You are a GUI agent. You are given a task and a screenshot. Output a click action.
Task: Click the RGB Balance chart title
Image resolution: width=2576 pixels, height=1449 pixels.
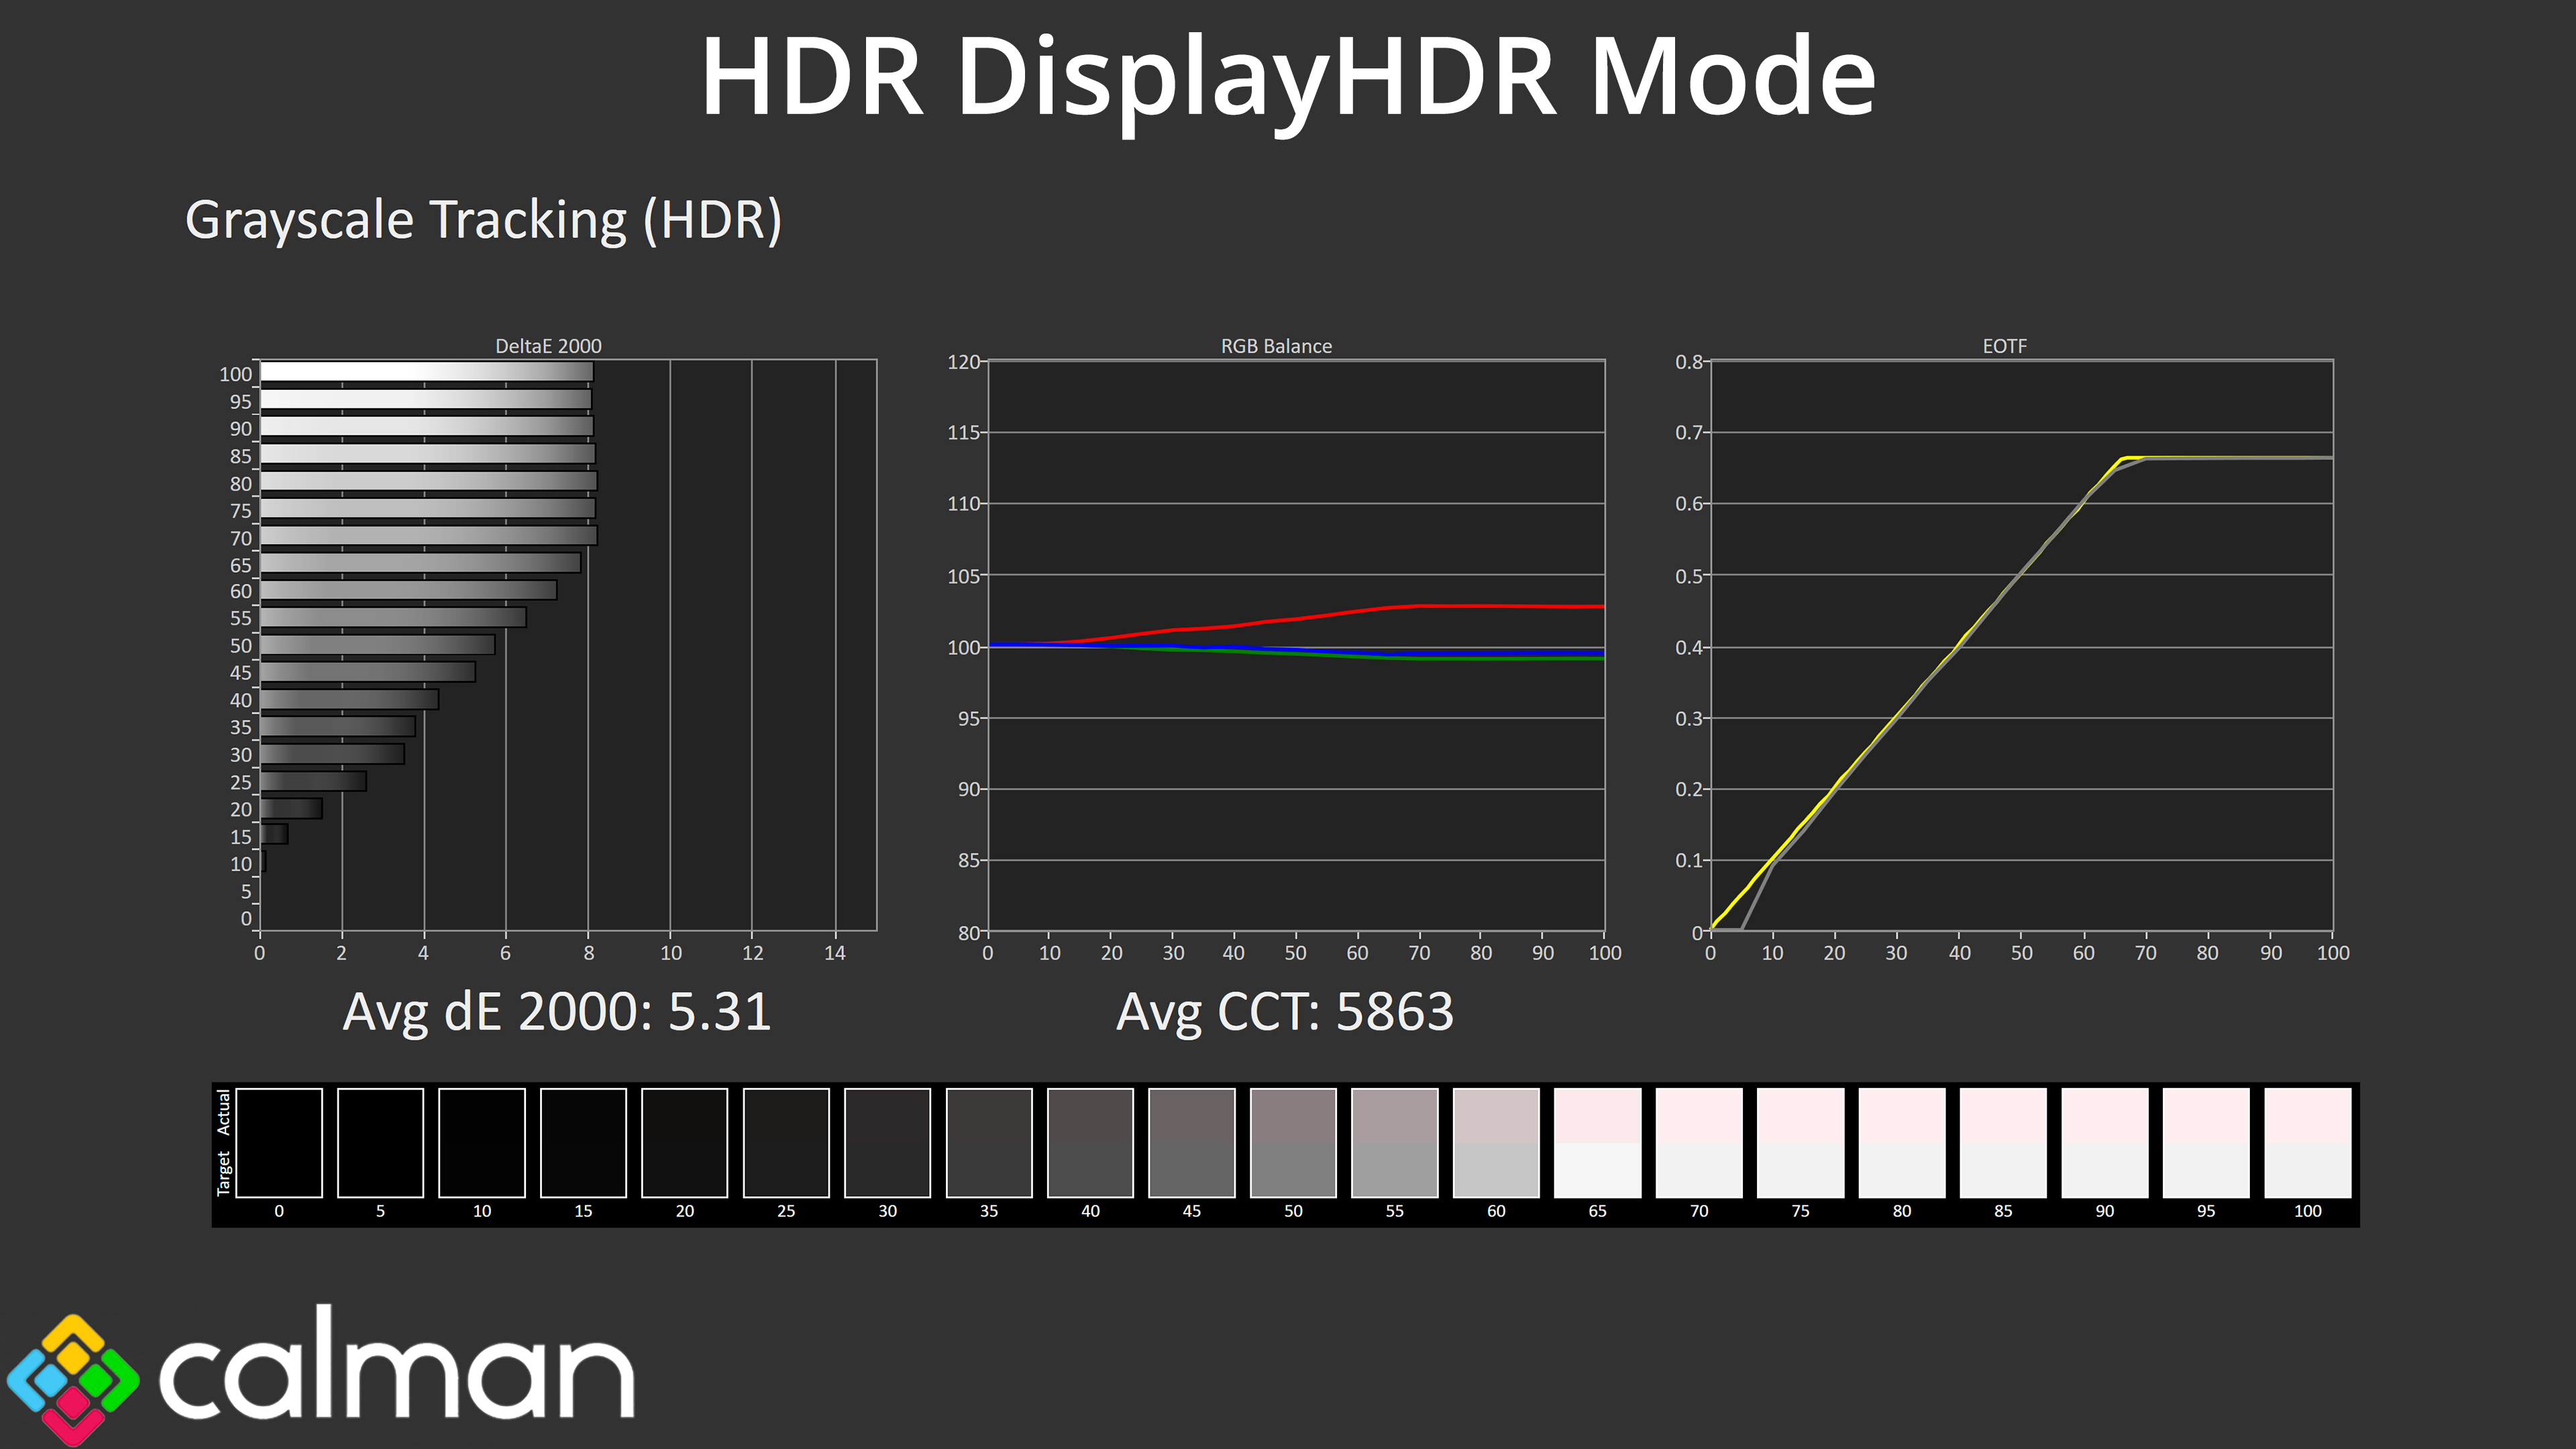1276,346
